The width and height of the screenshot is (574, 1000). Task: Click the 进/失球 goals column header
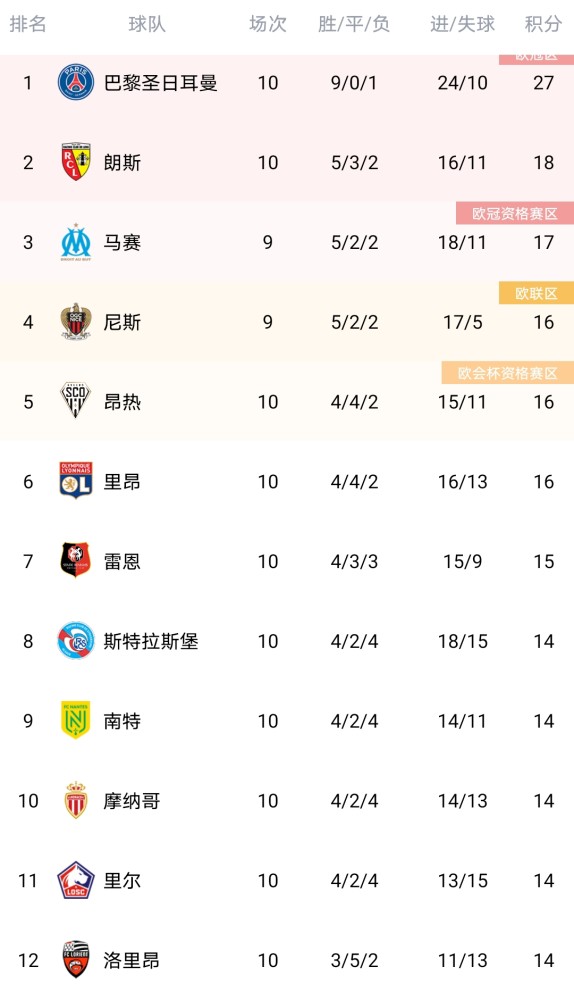coord(462,24)
